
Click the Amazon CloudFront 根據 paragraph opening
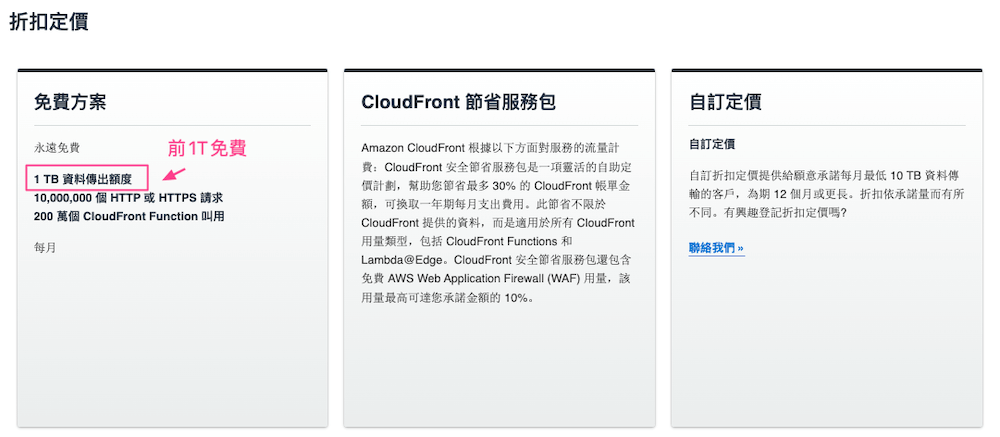coord(422,149)
